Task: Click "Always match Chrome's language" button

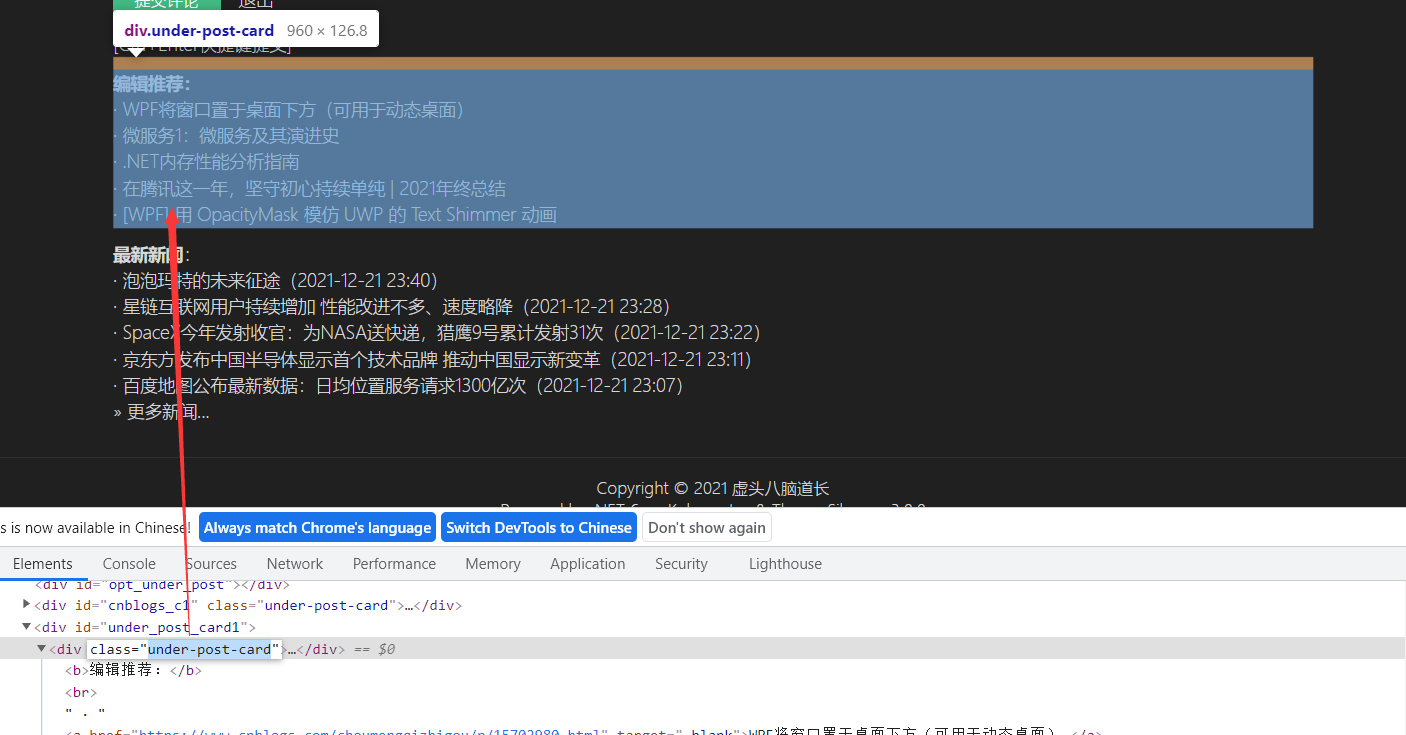Action: [318, 528]
